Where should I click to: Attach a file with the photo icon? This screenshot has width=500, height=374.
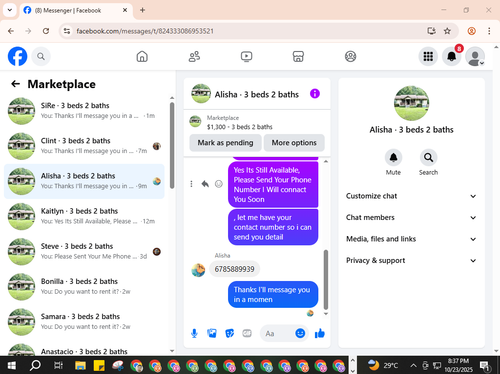pyautogui.click(x=212, y=333)
